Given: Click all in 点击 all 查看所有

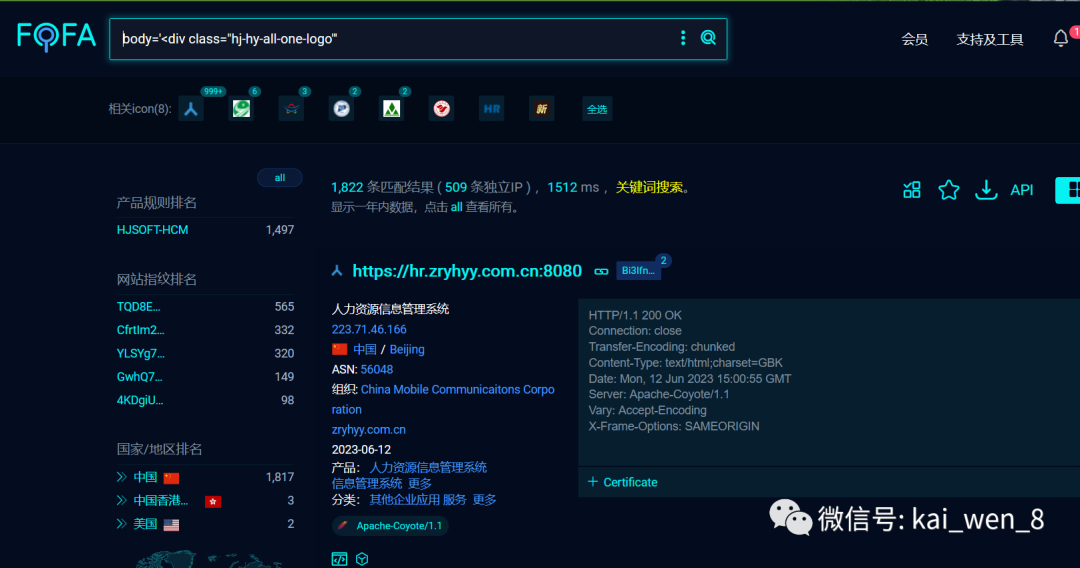Looking at the screenshot, I should (x=456, y=207).
